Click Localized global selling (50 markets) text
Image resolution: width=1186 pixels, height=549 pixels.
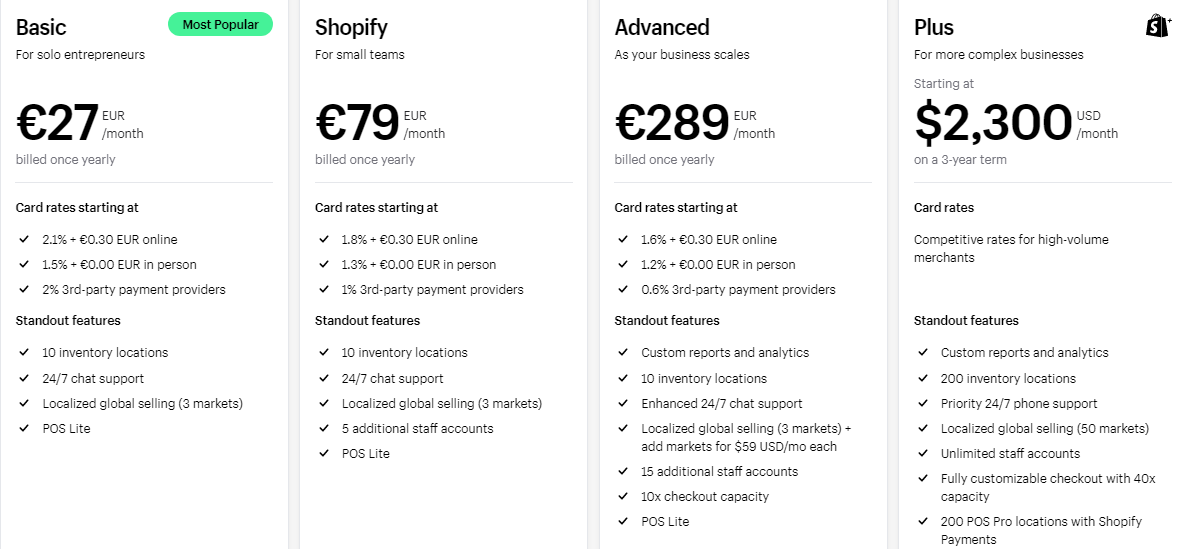click(x=1044, y=429)
